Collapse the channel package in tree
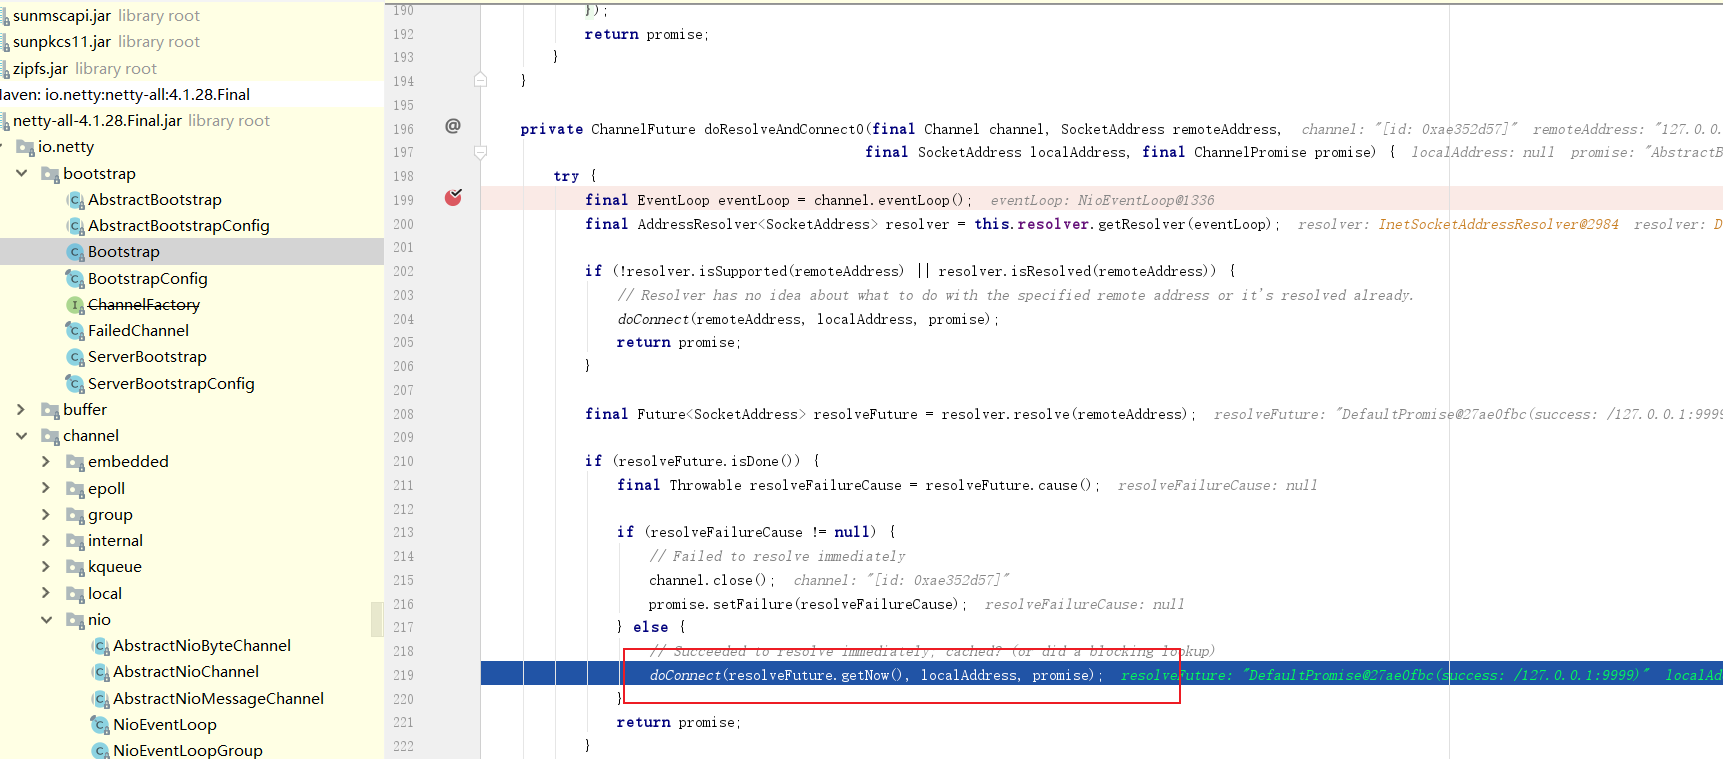The image size is (1723, 759). (21, 435)
